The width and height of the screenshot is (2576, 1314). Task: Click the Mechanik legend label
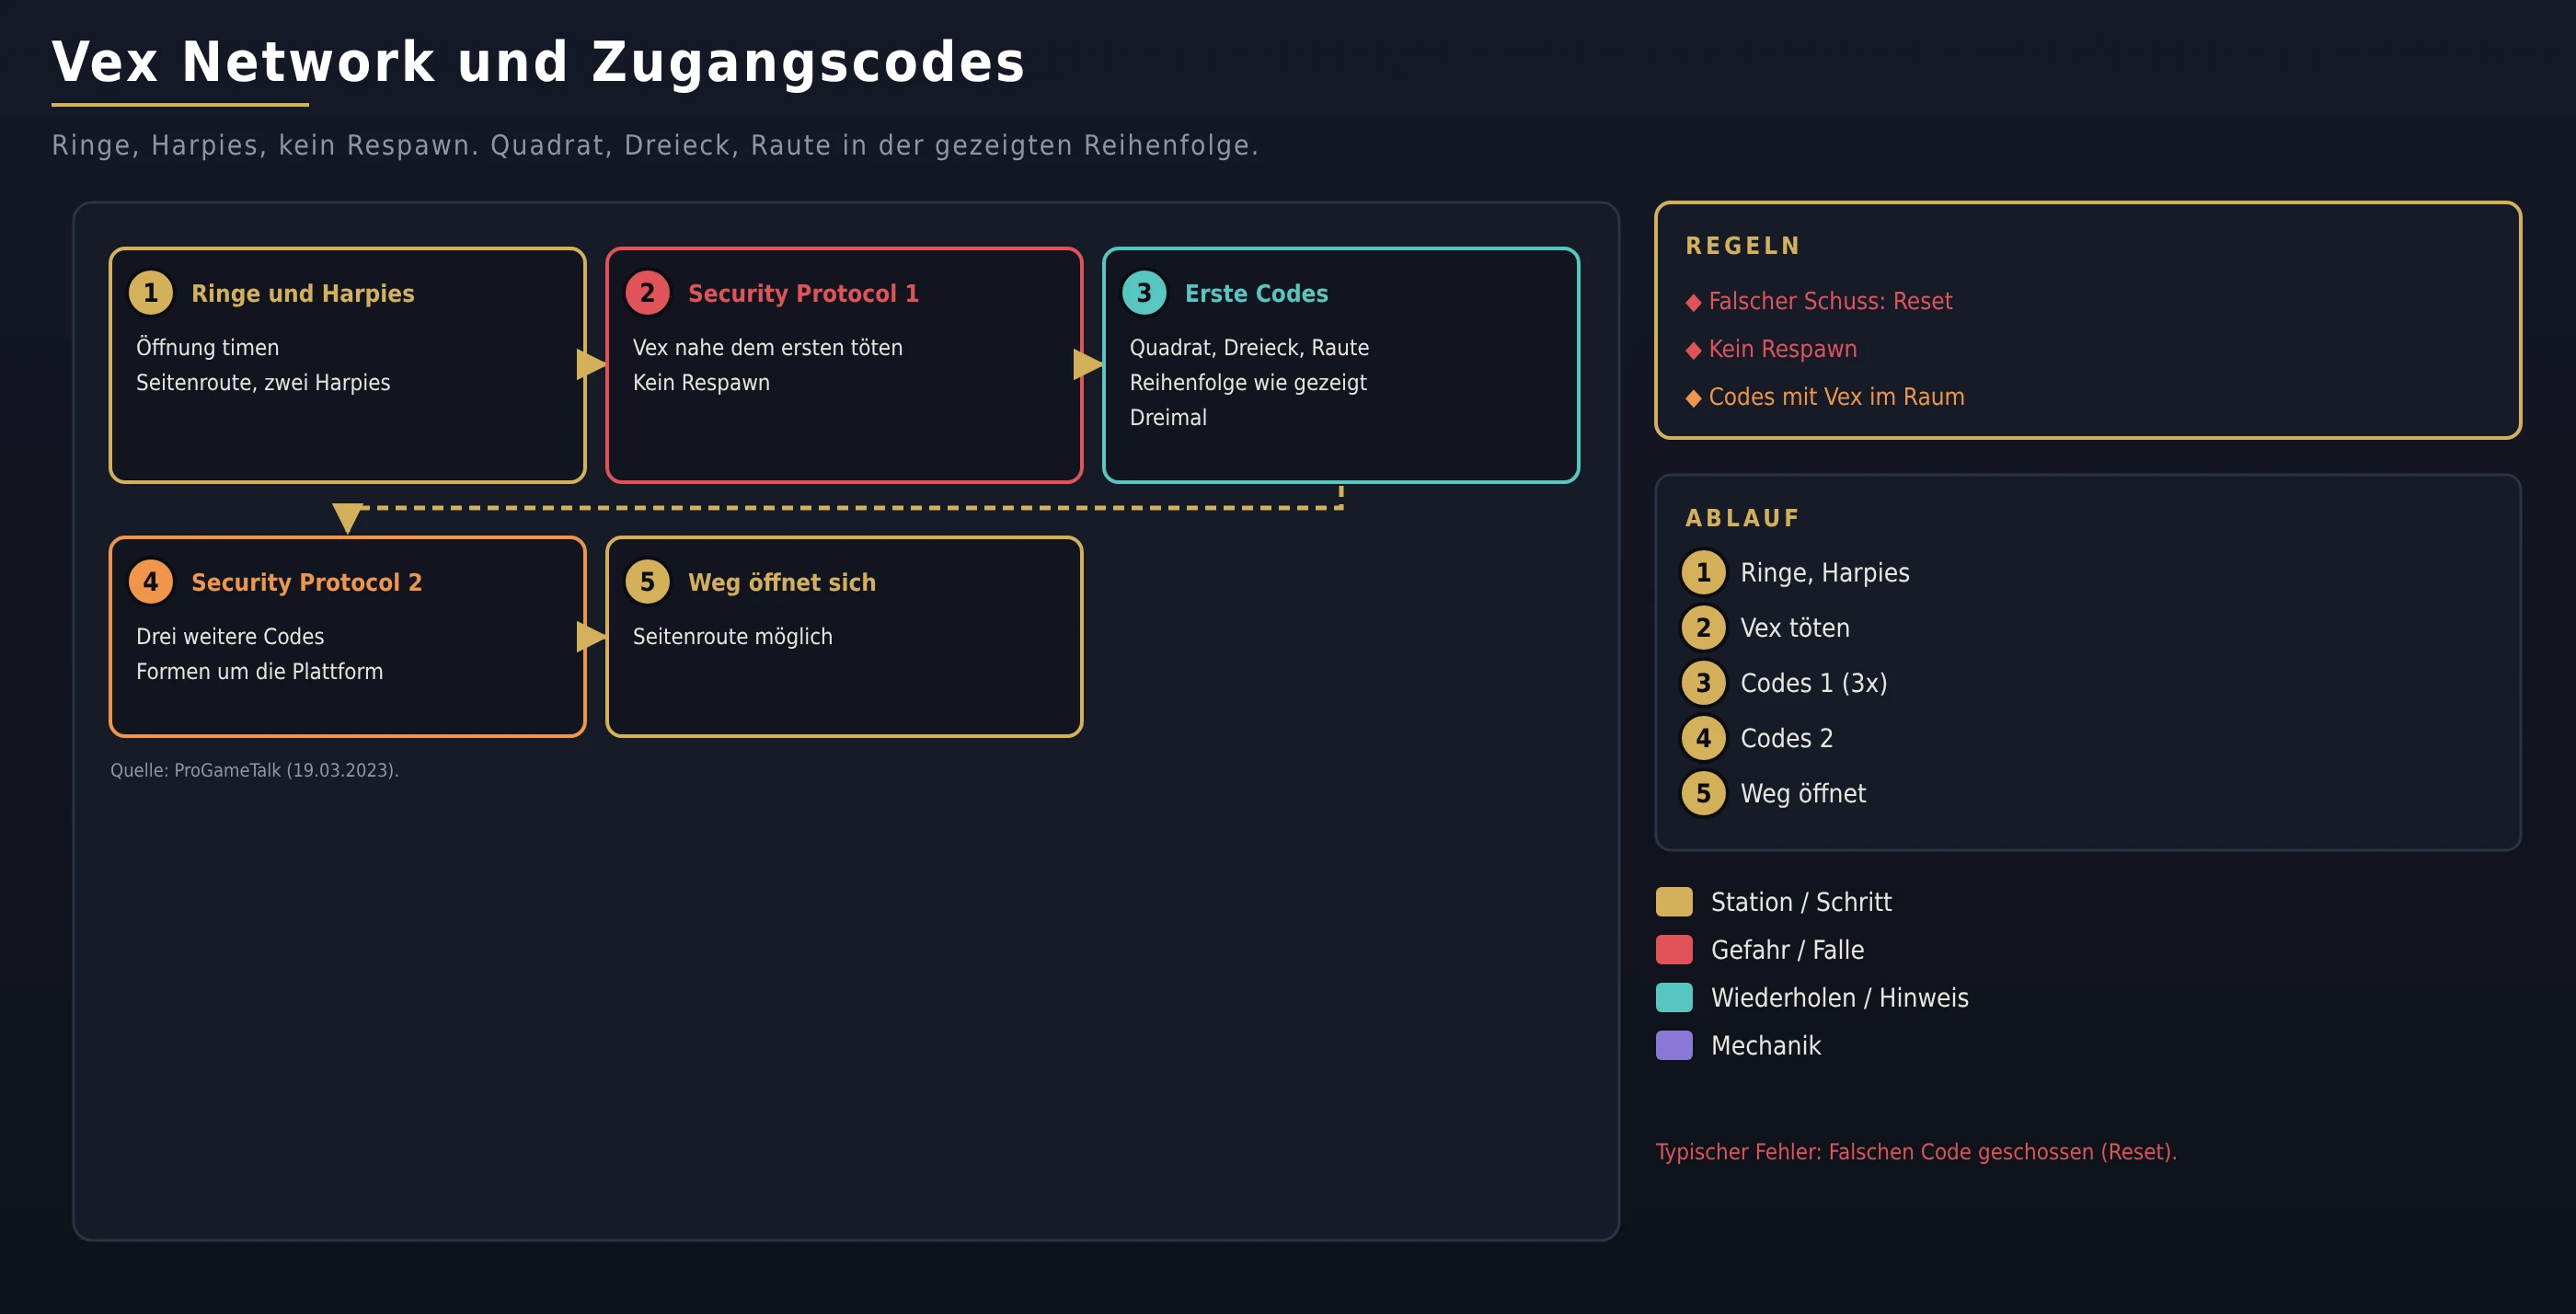pyautogui.click(x=1765, y=1046)
